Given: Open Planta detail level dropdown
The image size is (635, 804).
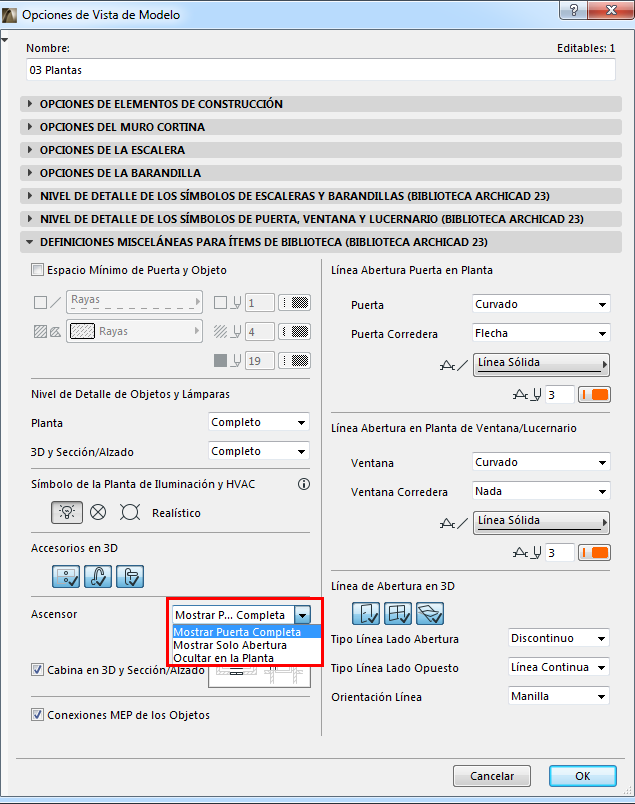Looking at the screenshot, I should tap(259, 423).
